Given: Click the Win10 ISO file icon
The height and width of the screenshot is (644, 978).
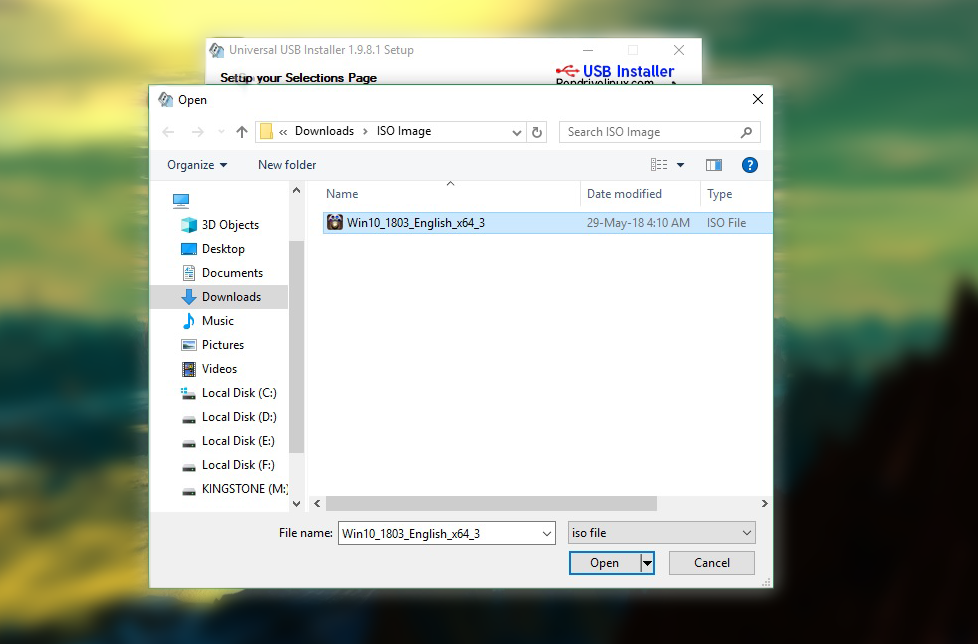Looking at the screenshot, I should (x=335, y=223).
